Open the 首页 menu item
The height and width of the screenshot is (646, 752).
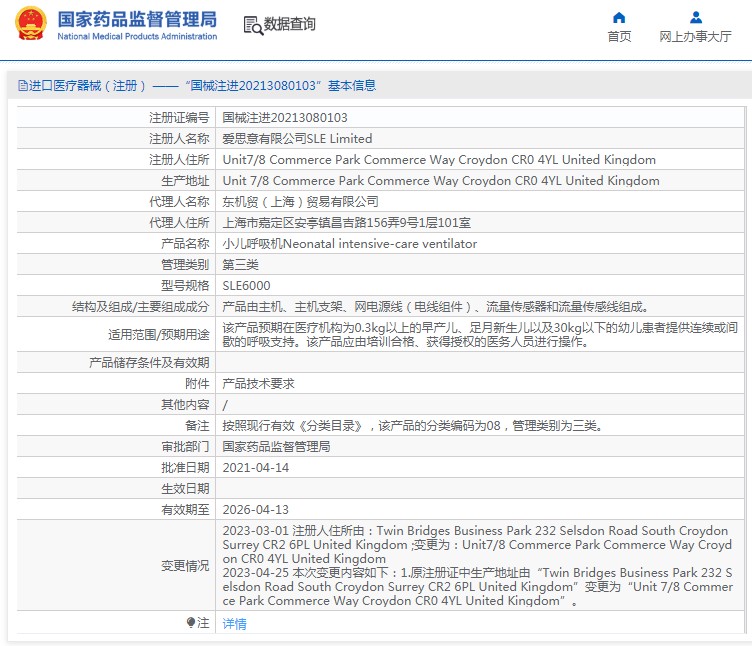pos(619,37)
